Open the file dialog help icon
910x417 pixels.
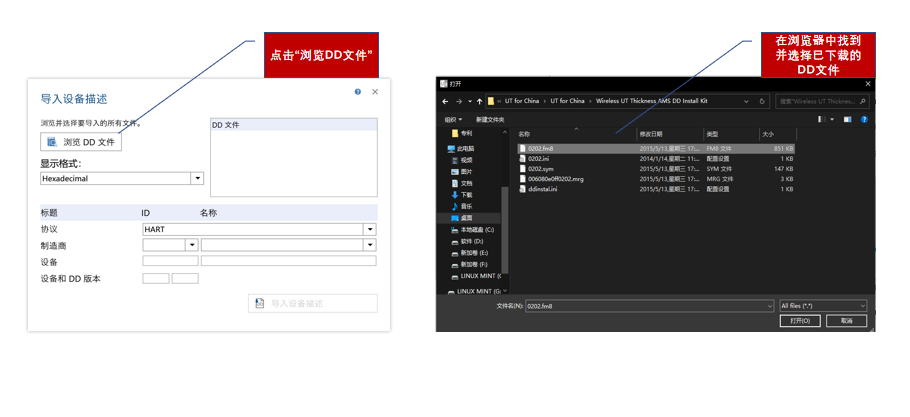[x=865, y=119]
